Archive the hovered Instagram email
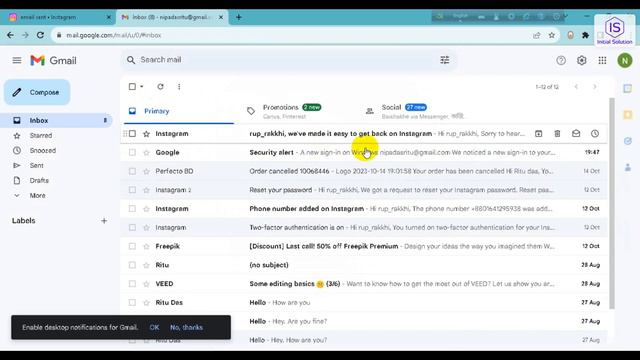Viewport: 640px width, 360px height. (x=538, y=133)
